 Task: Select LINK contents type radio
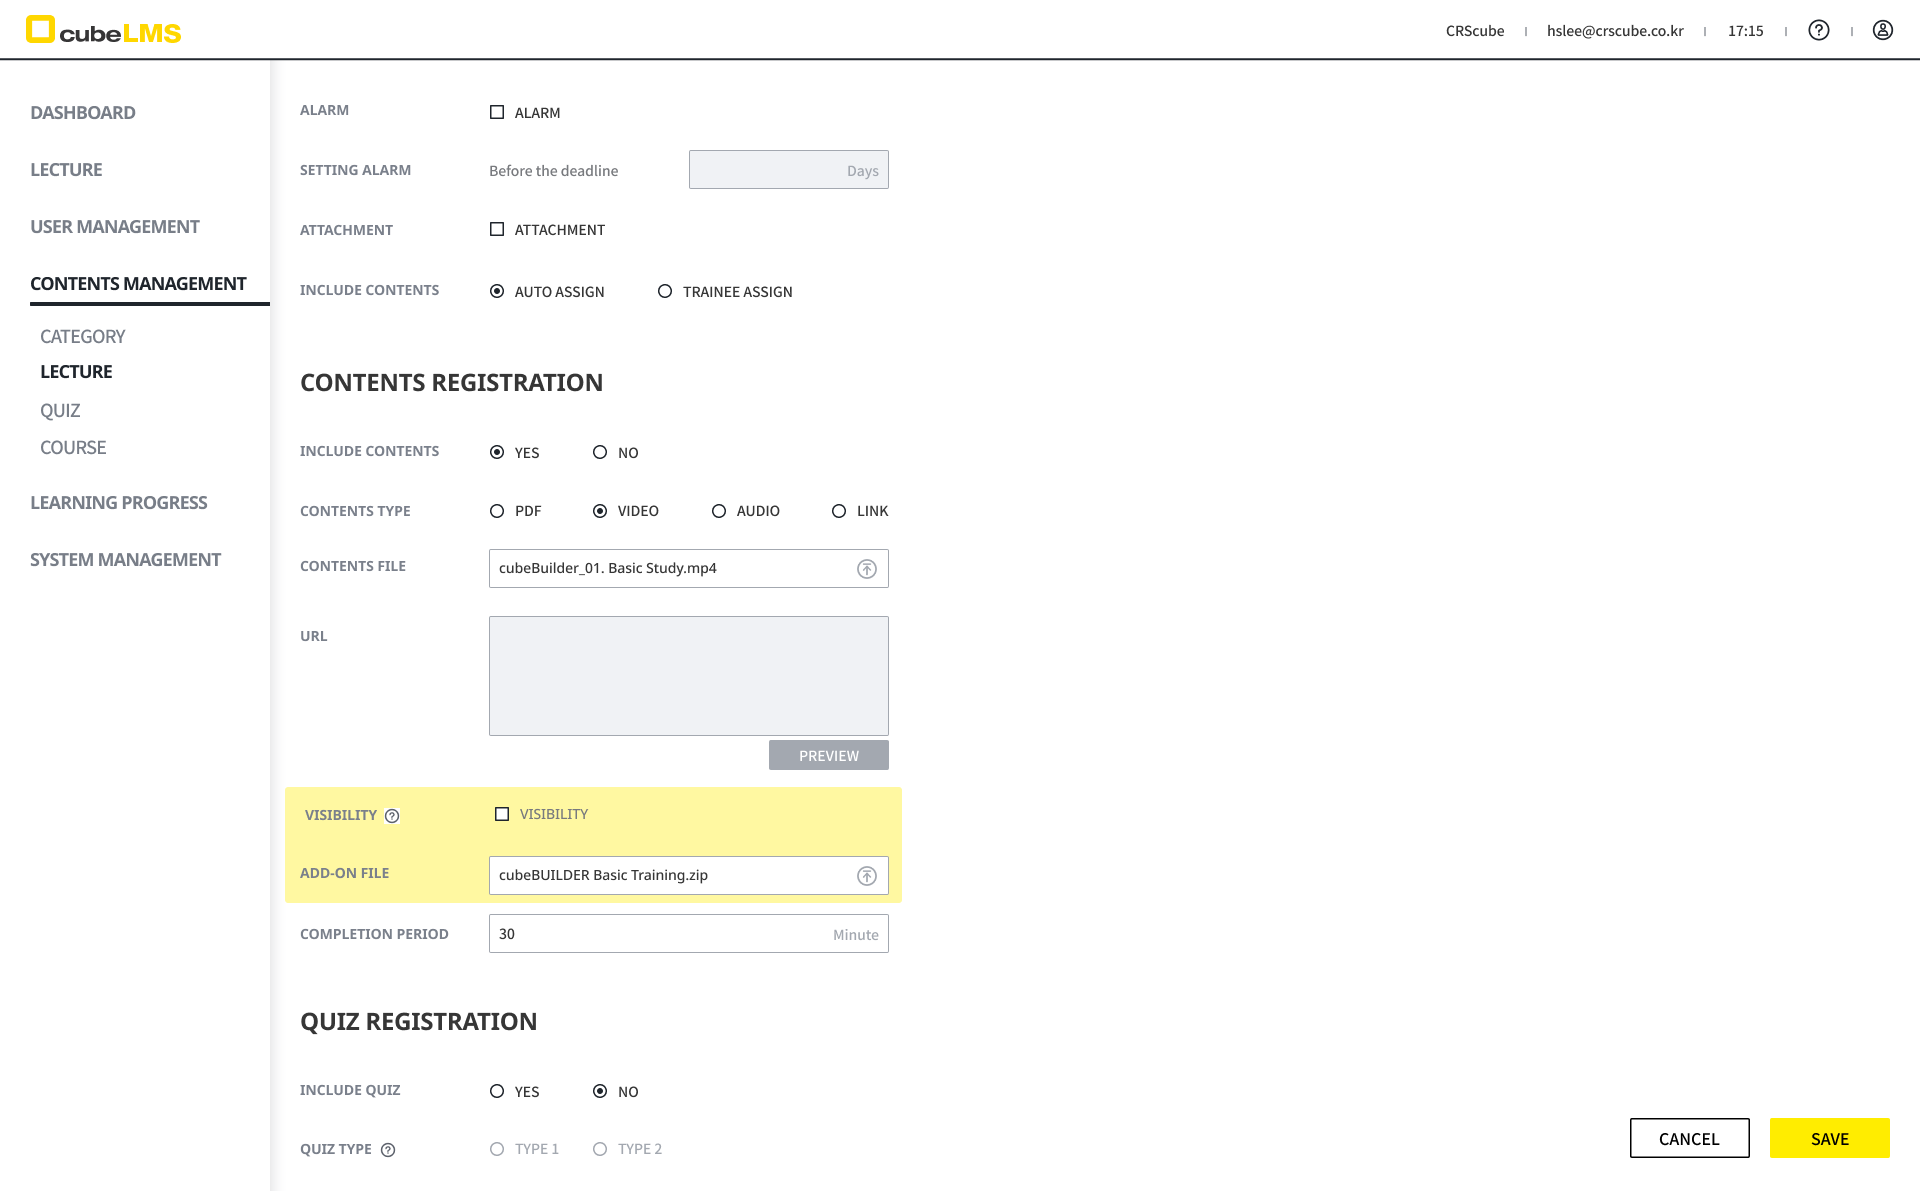pos(839,511)
